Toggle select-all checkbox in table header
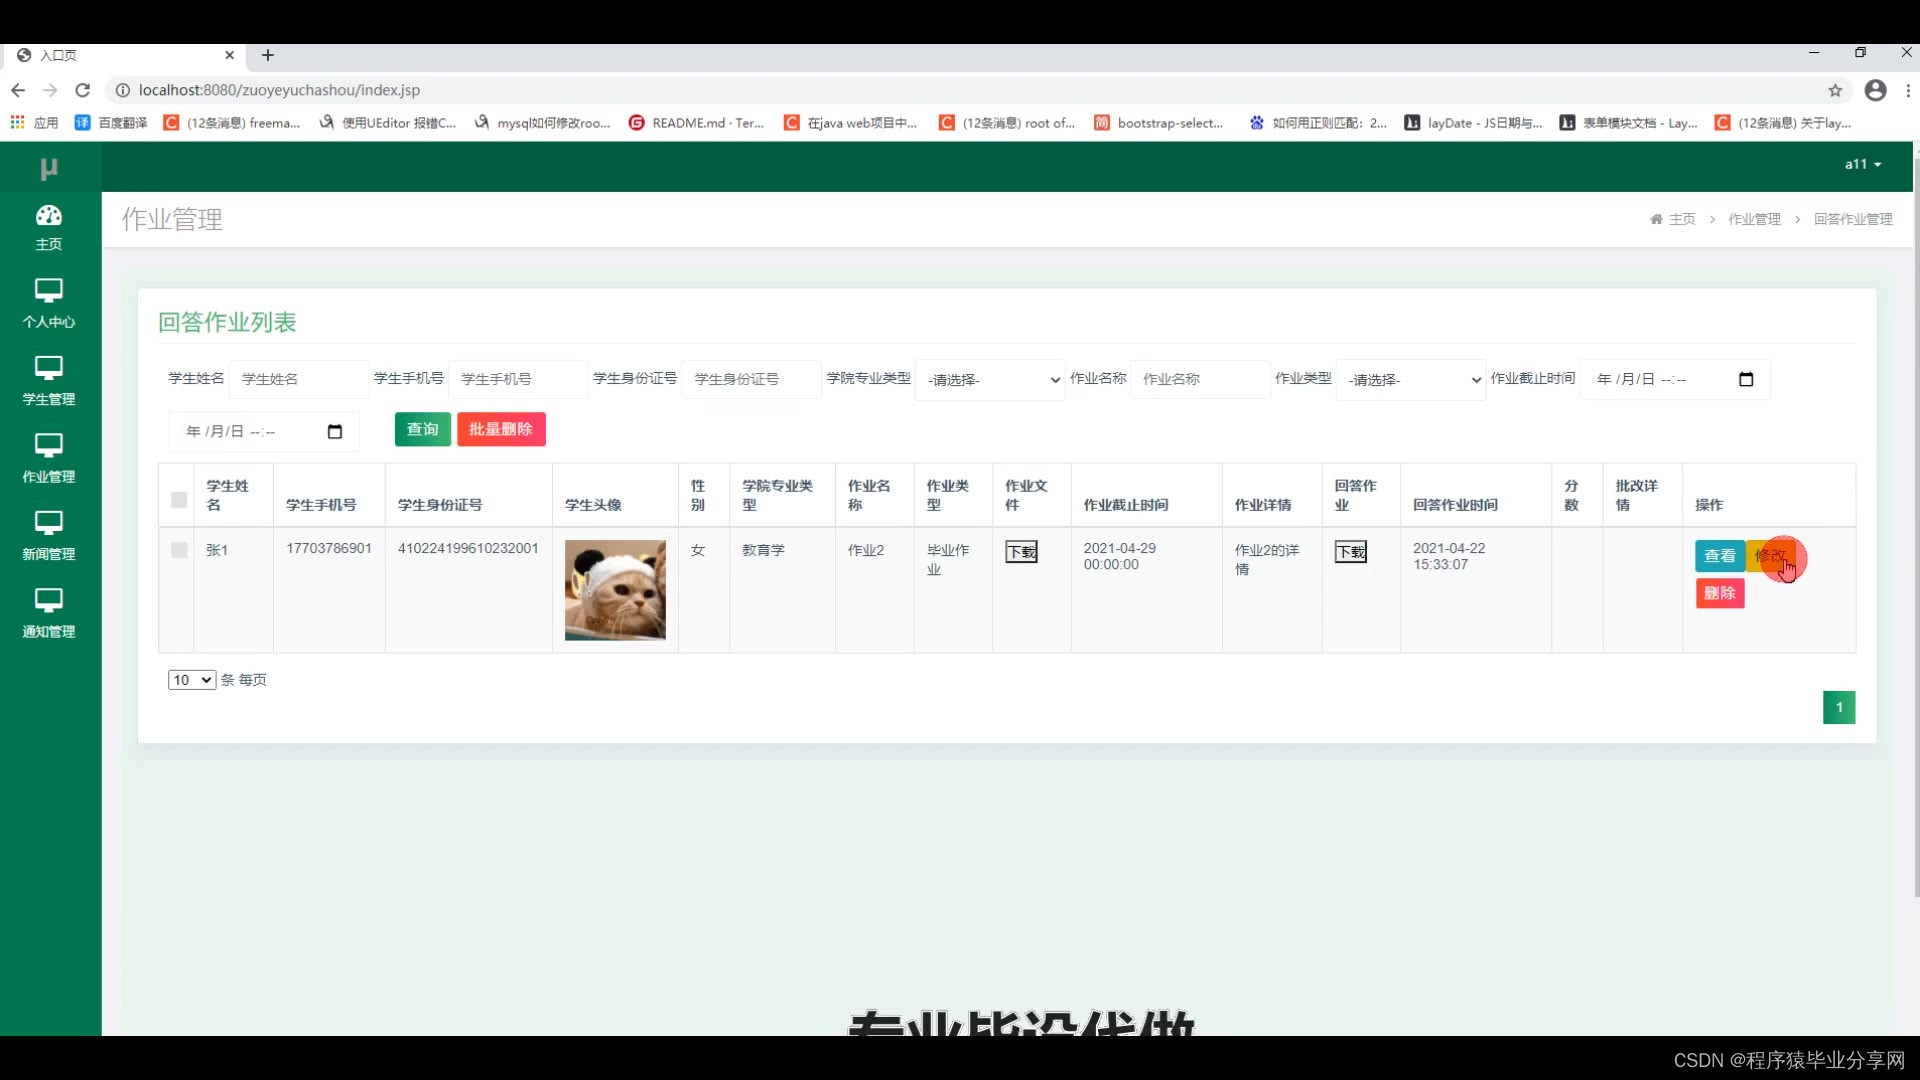The height and width of the screenshot is (1080, 1920). coord(179,499)
